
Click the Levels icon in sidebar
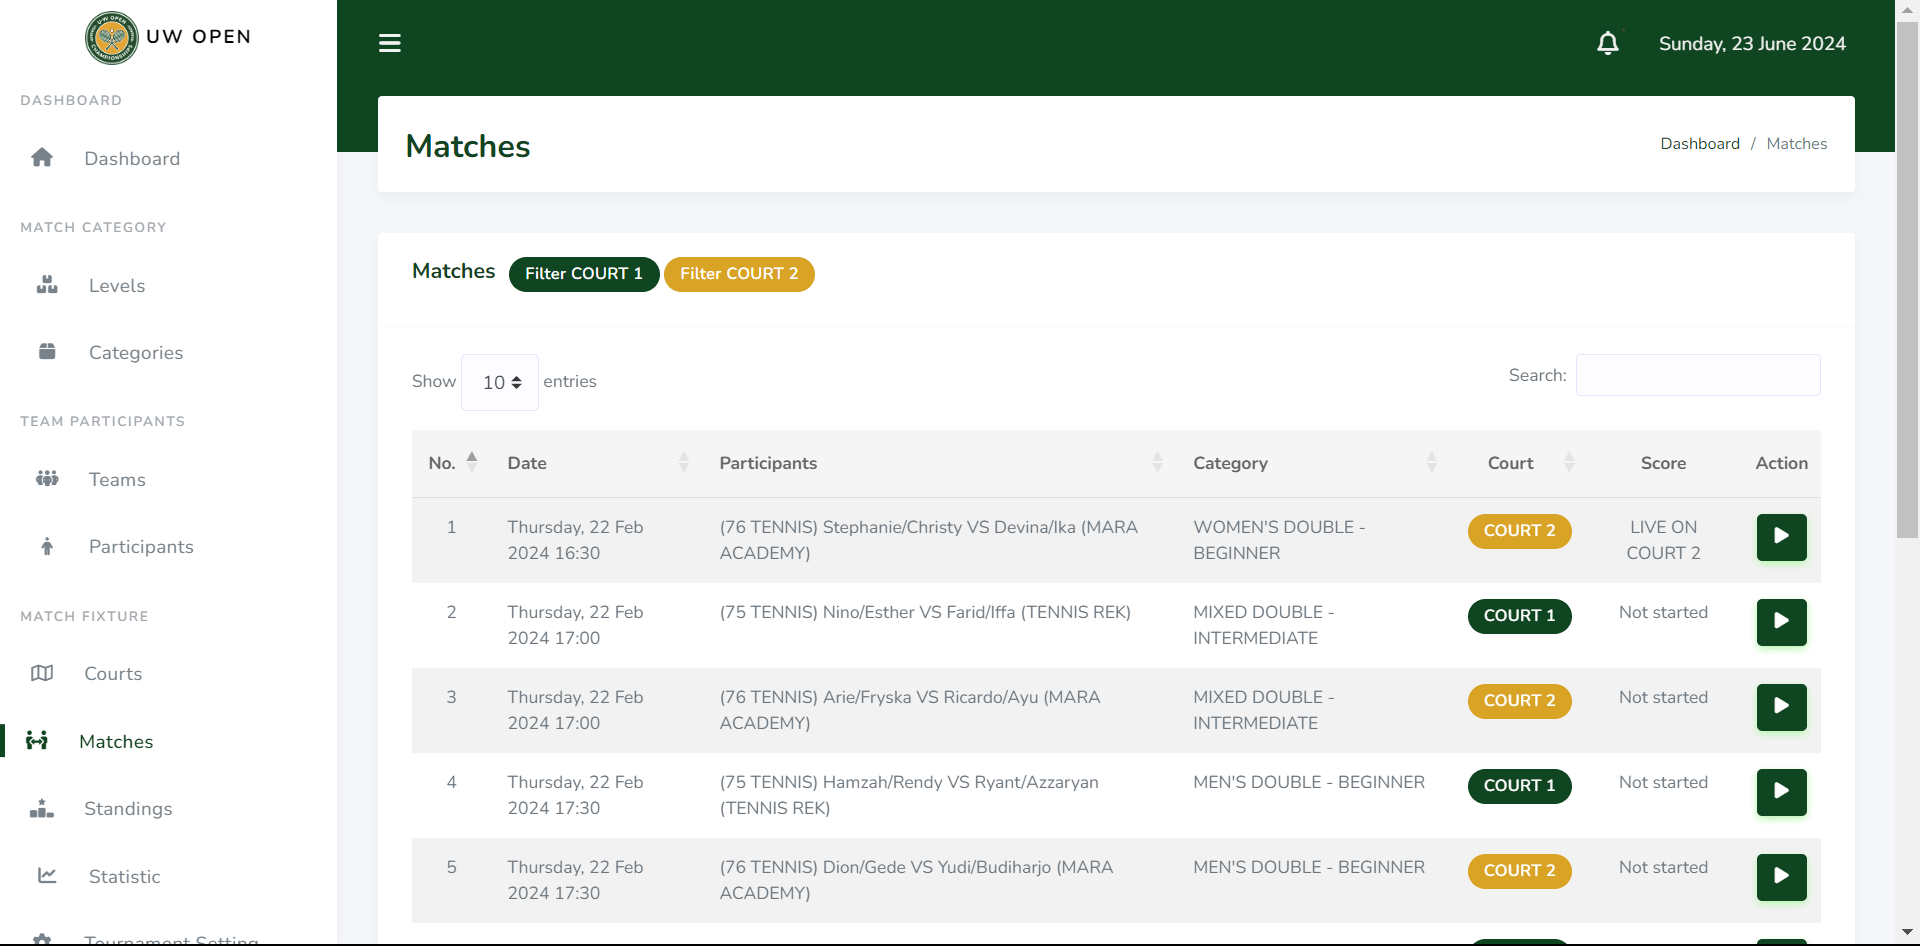pos(47,285)
